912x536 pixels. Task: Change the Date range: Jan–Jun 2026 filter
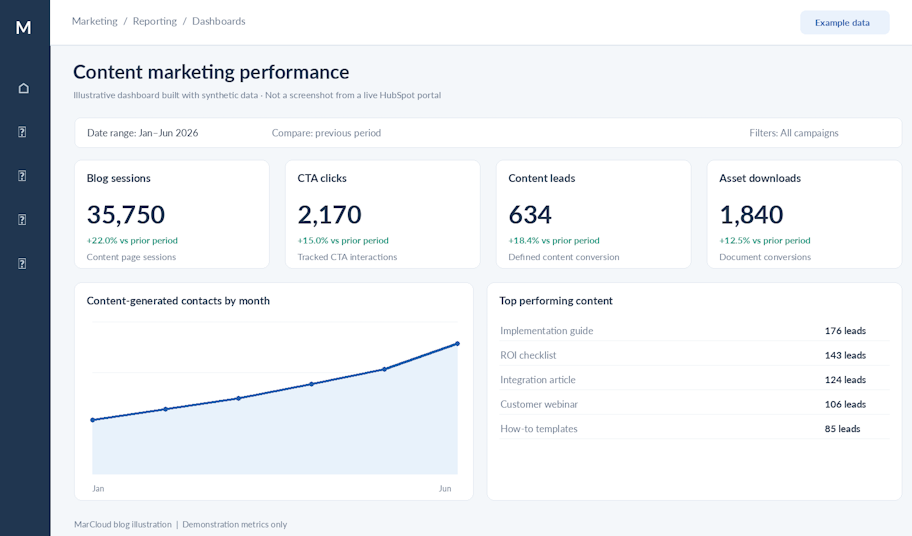(142, 133)
